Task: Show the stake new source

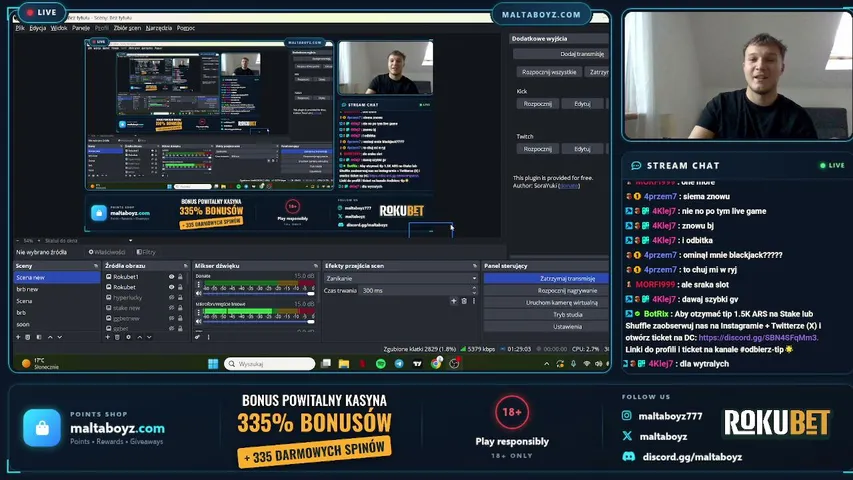Action: pos(171,308)
